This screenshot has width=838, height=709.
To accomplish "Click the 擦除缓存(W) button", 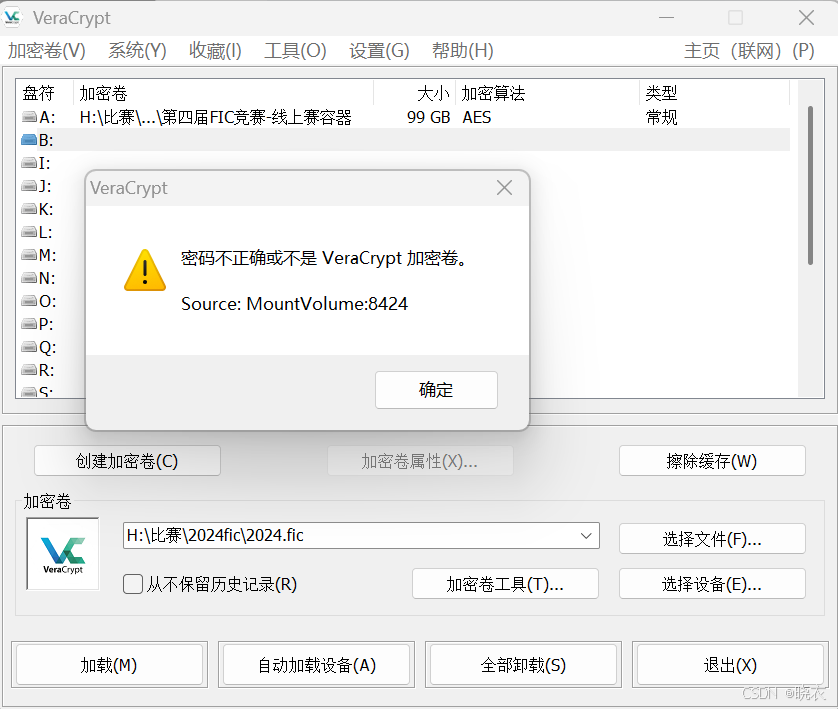I will pos(712,461).
